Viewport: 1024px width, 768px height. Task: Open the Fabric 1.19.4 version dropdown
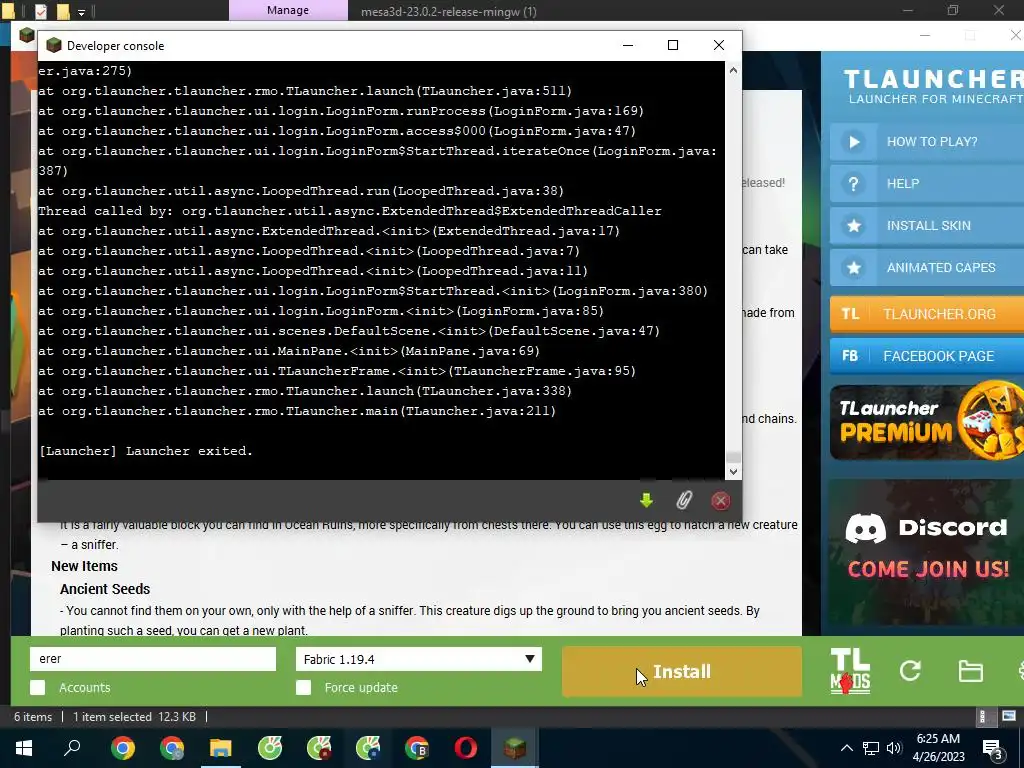point(419,659)
